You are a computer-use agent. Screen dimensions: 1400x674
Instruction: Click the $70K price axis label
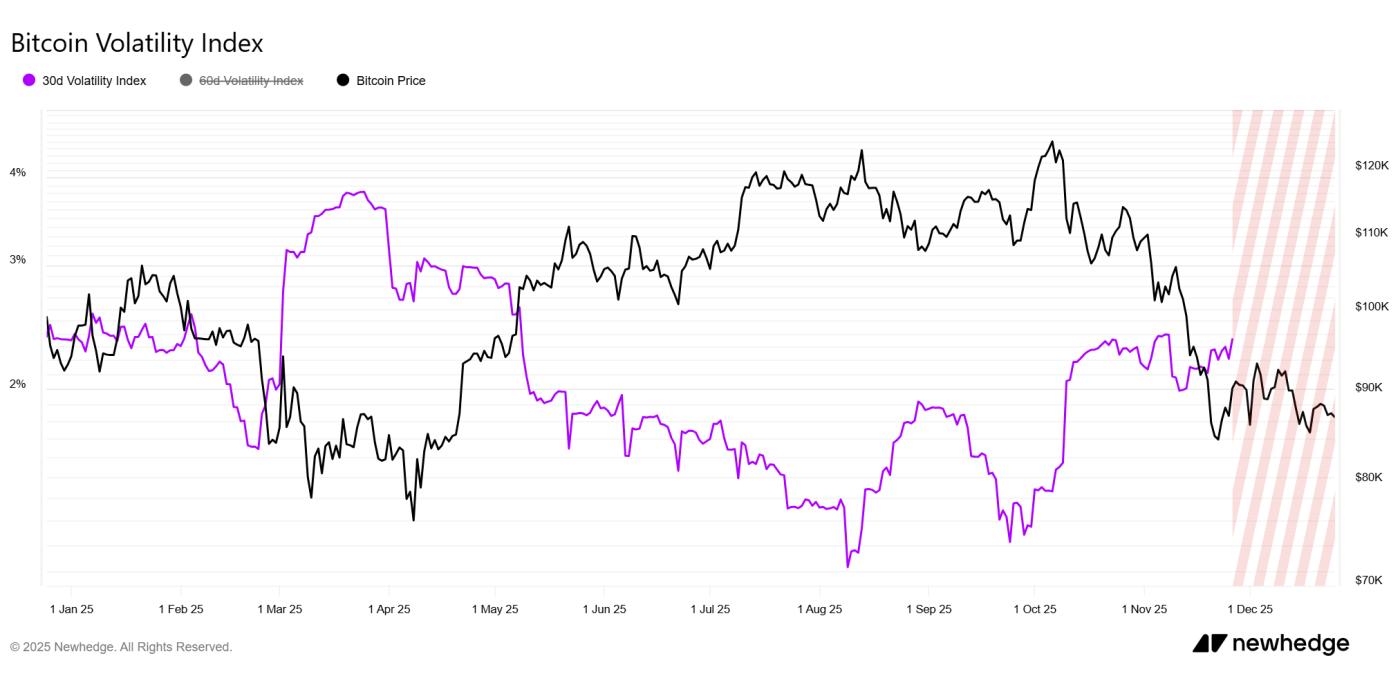click(x=1369, y=580)
